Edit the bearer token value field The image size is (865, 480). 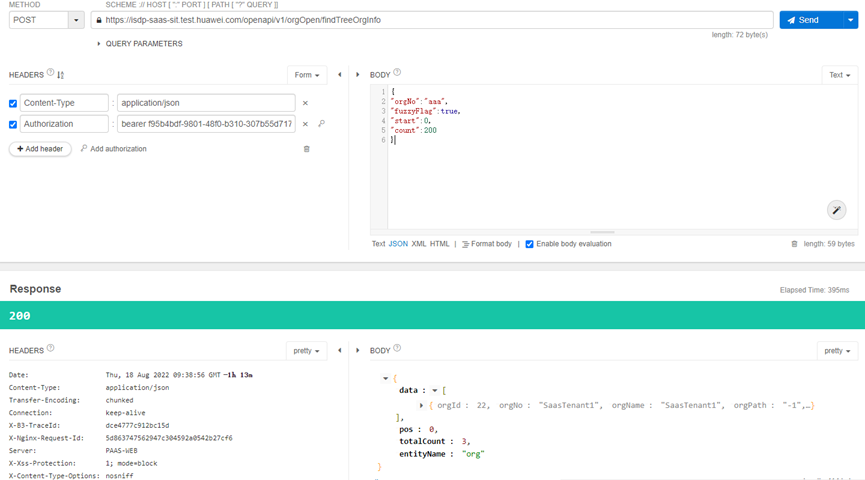206,124
